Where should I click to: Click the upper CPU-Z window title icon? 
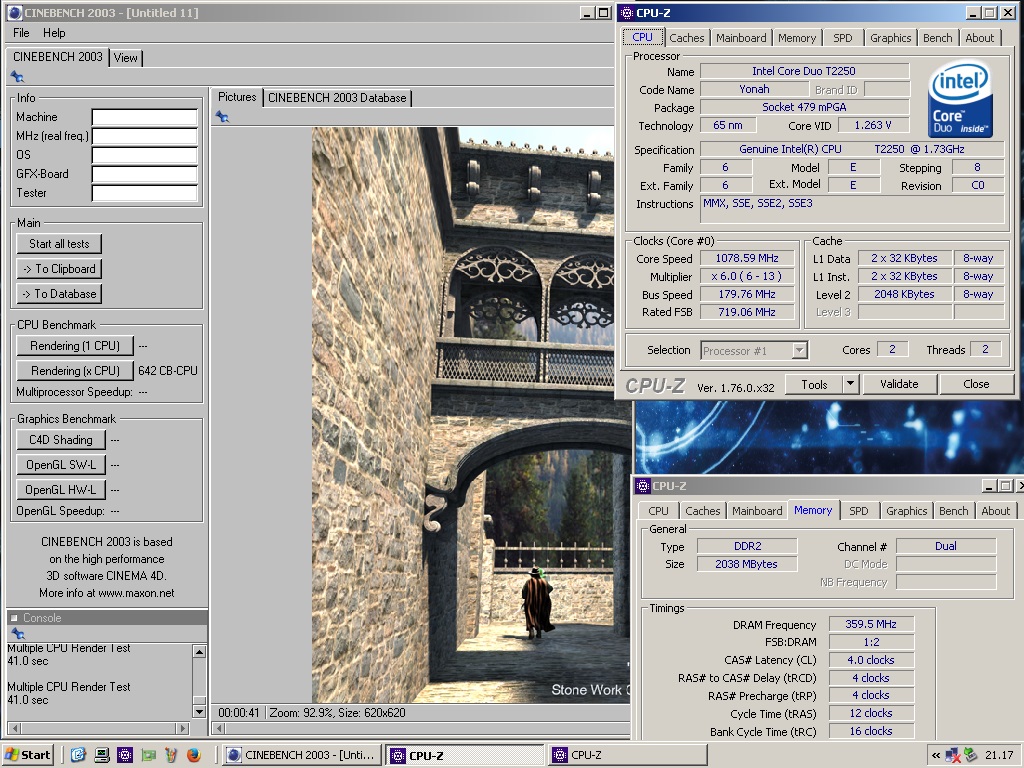pos(627,12)
